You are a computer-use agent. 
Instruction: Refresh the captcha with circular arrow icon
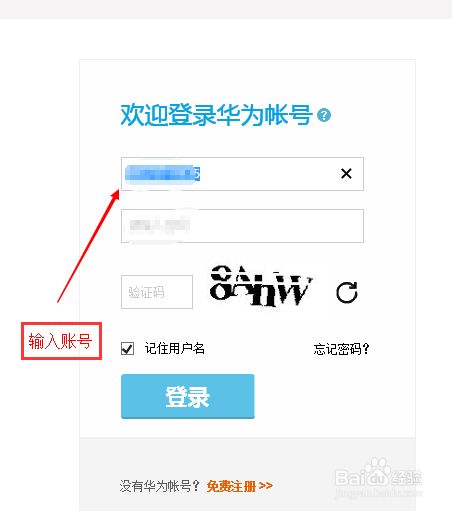(x=347, y=292)
